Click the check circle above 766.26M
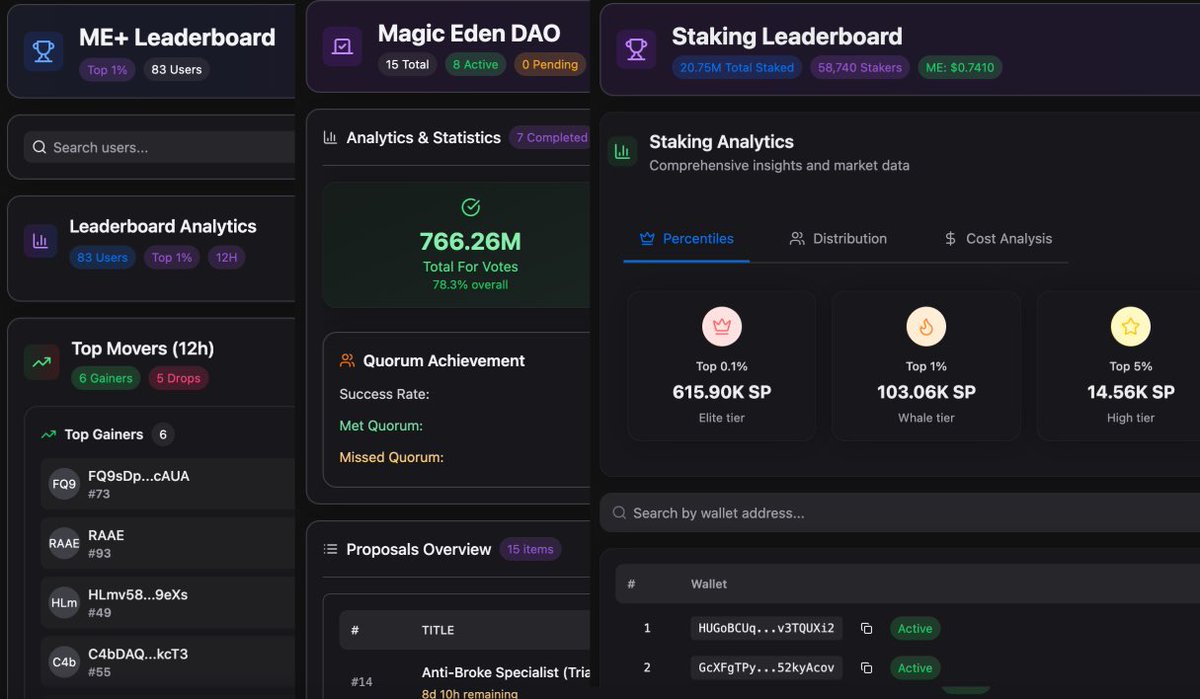The width and height of the screenshot is (1200, 699). click(x=470, y=207)
